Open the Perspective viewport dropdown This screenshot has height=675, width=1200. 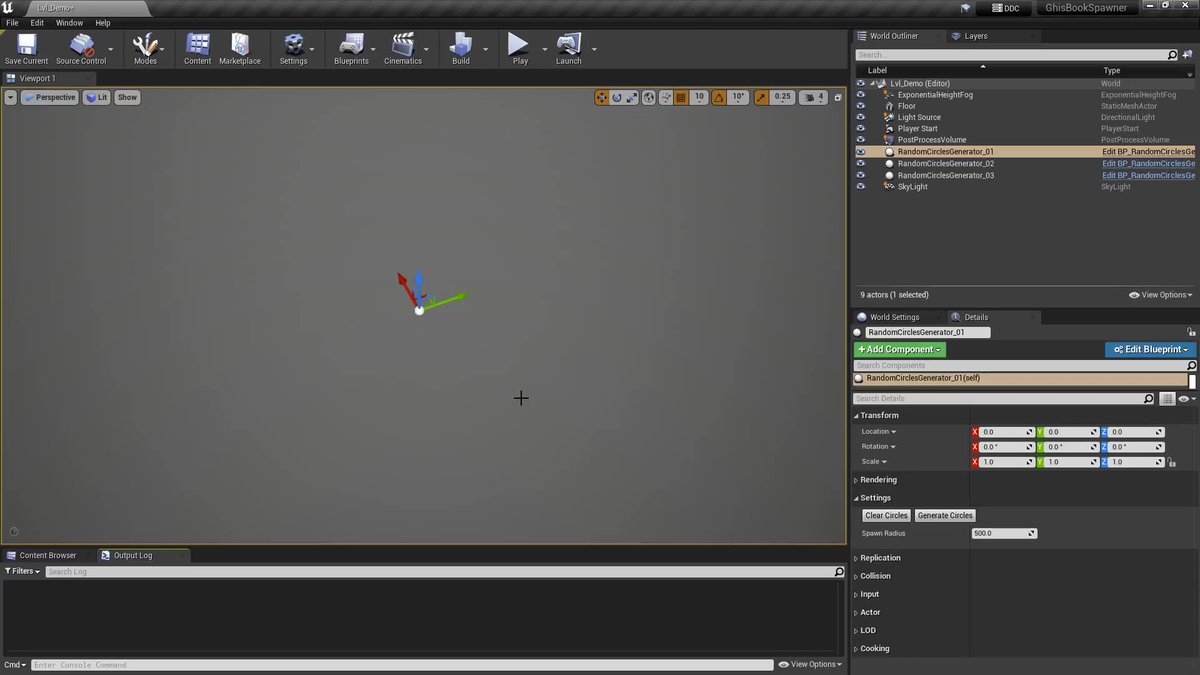click(x=50, y=97)
